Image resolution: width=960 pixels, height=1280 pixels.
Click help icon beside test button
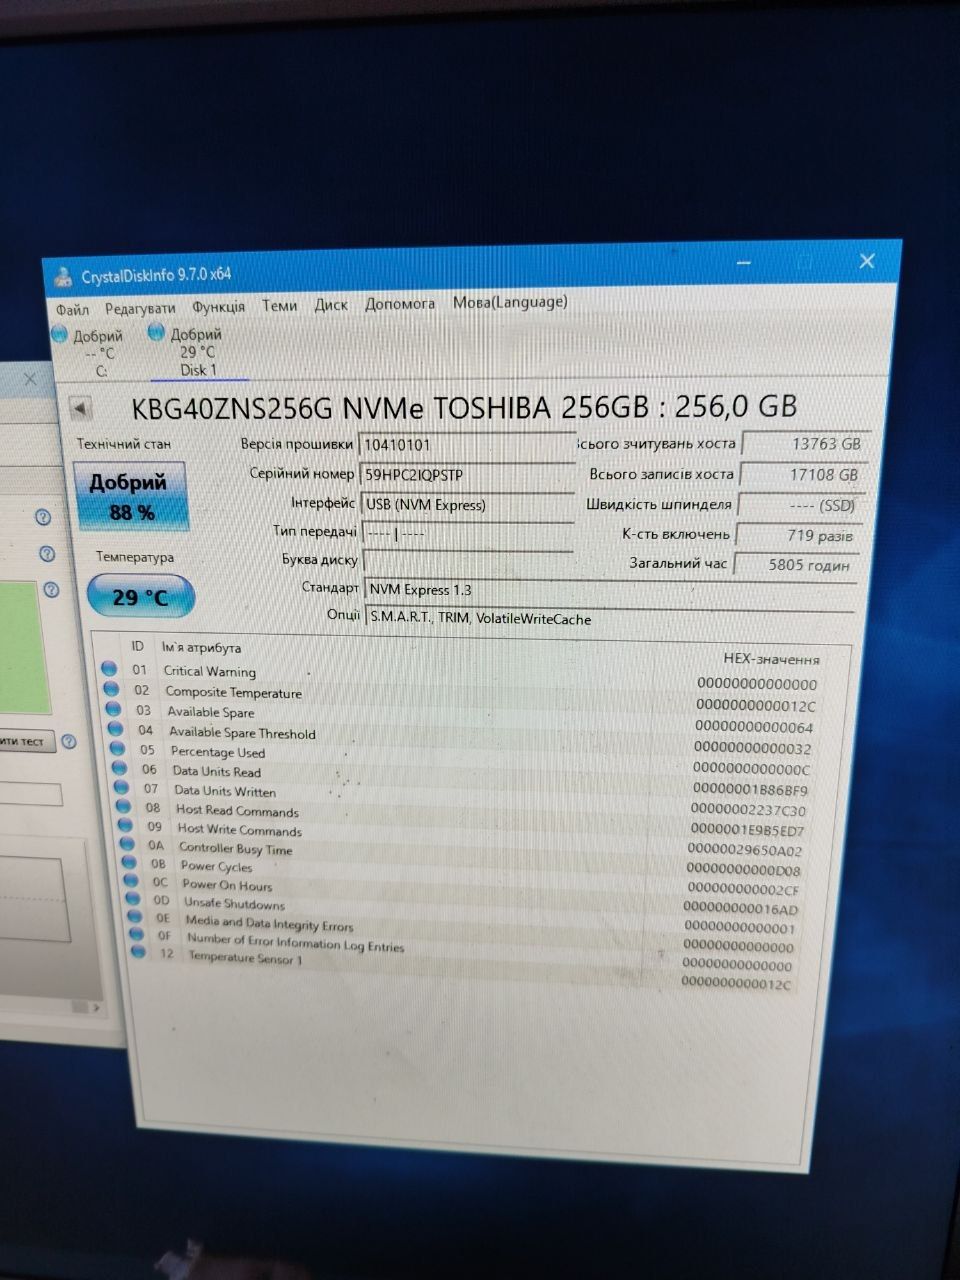point(68,742)
